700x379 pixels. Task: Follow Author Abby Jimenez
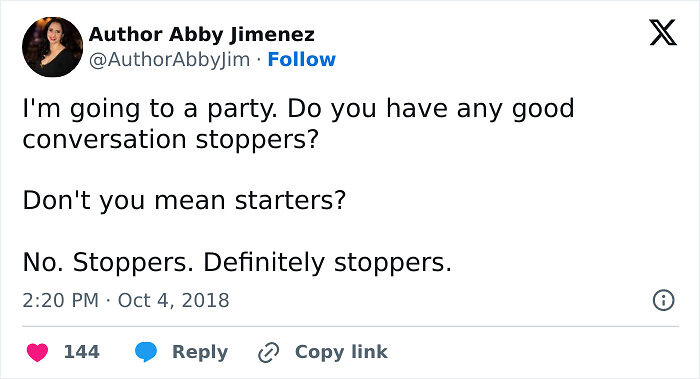[302, 59]
